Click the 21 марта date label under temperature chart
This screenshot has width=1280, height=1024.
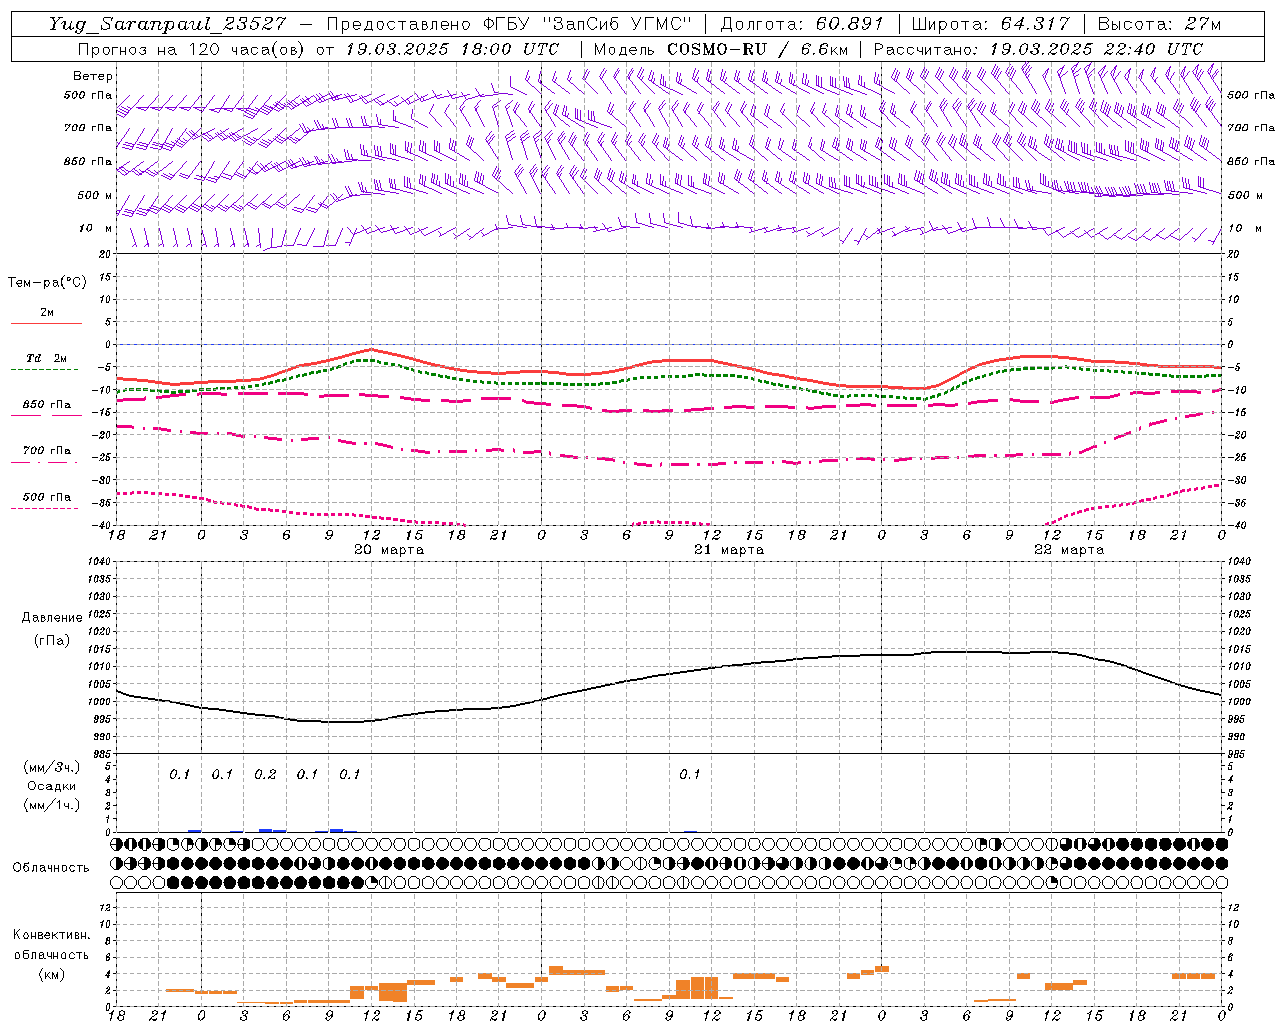729,550
